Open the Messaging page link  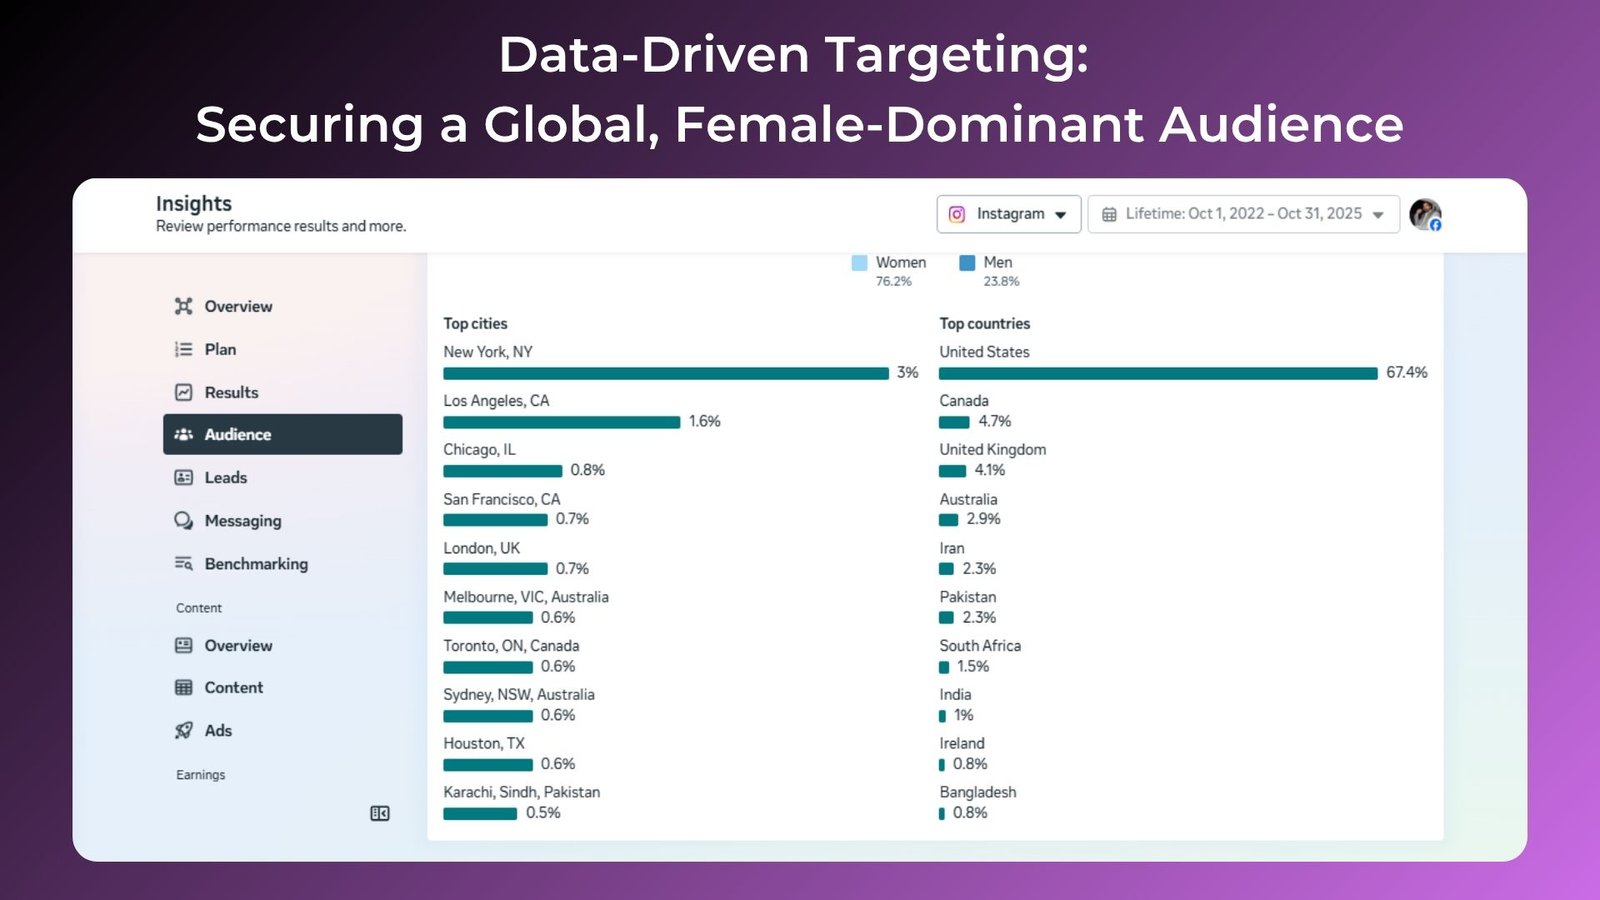pos(243,521)
